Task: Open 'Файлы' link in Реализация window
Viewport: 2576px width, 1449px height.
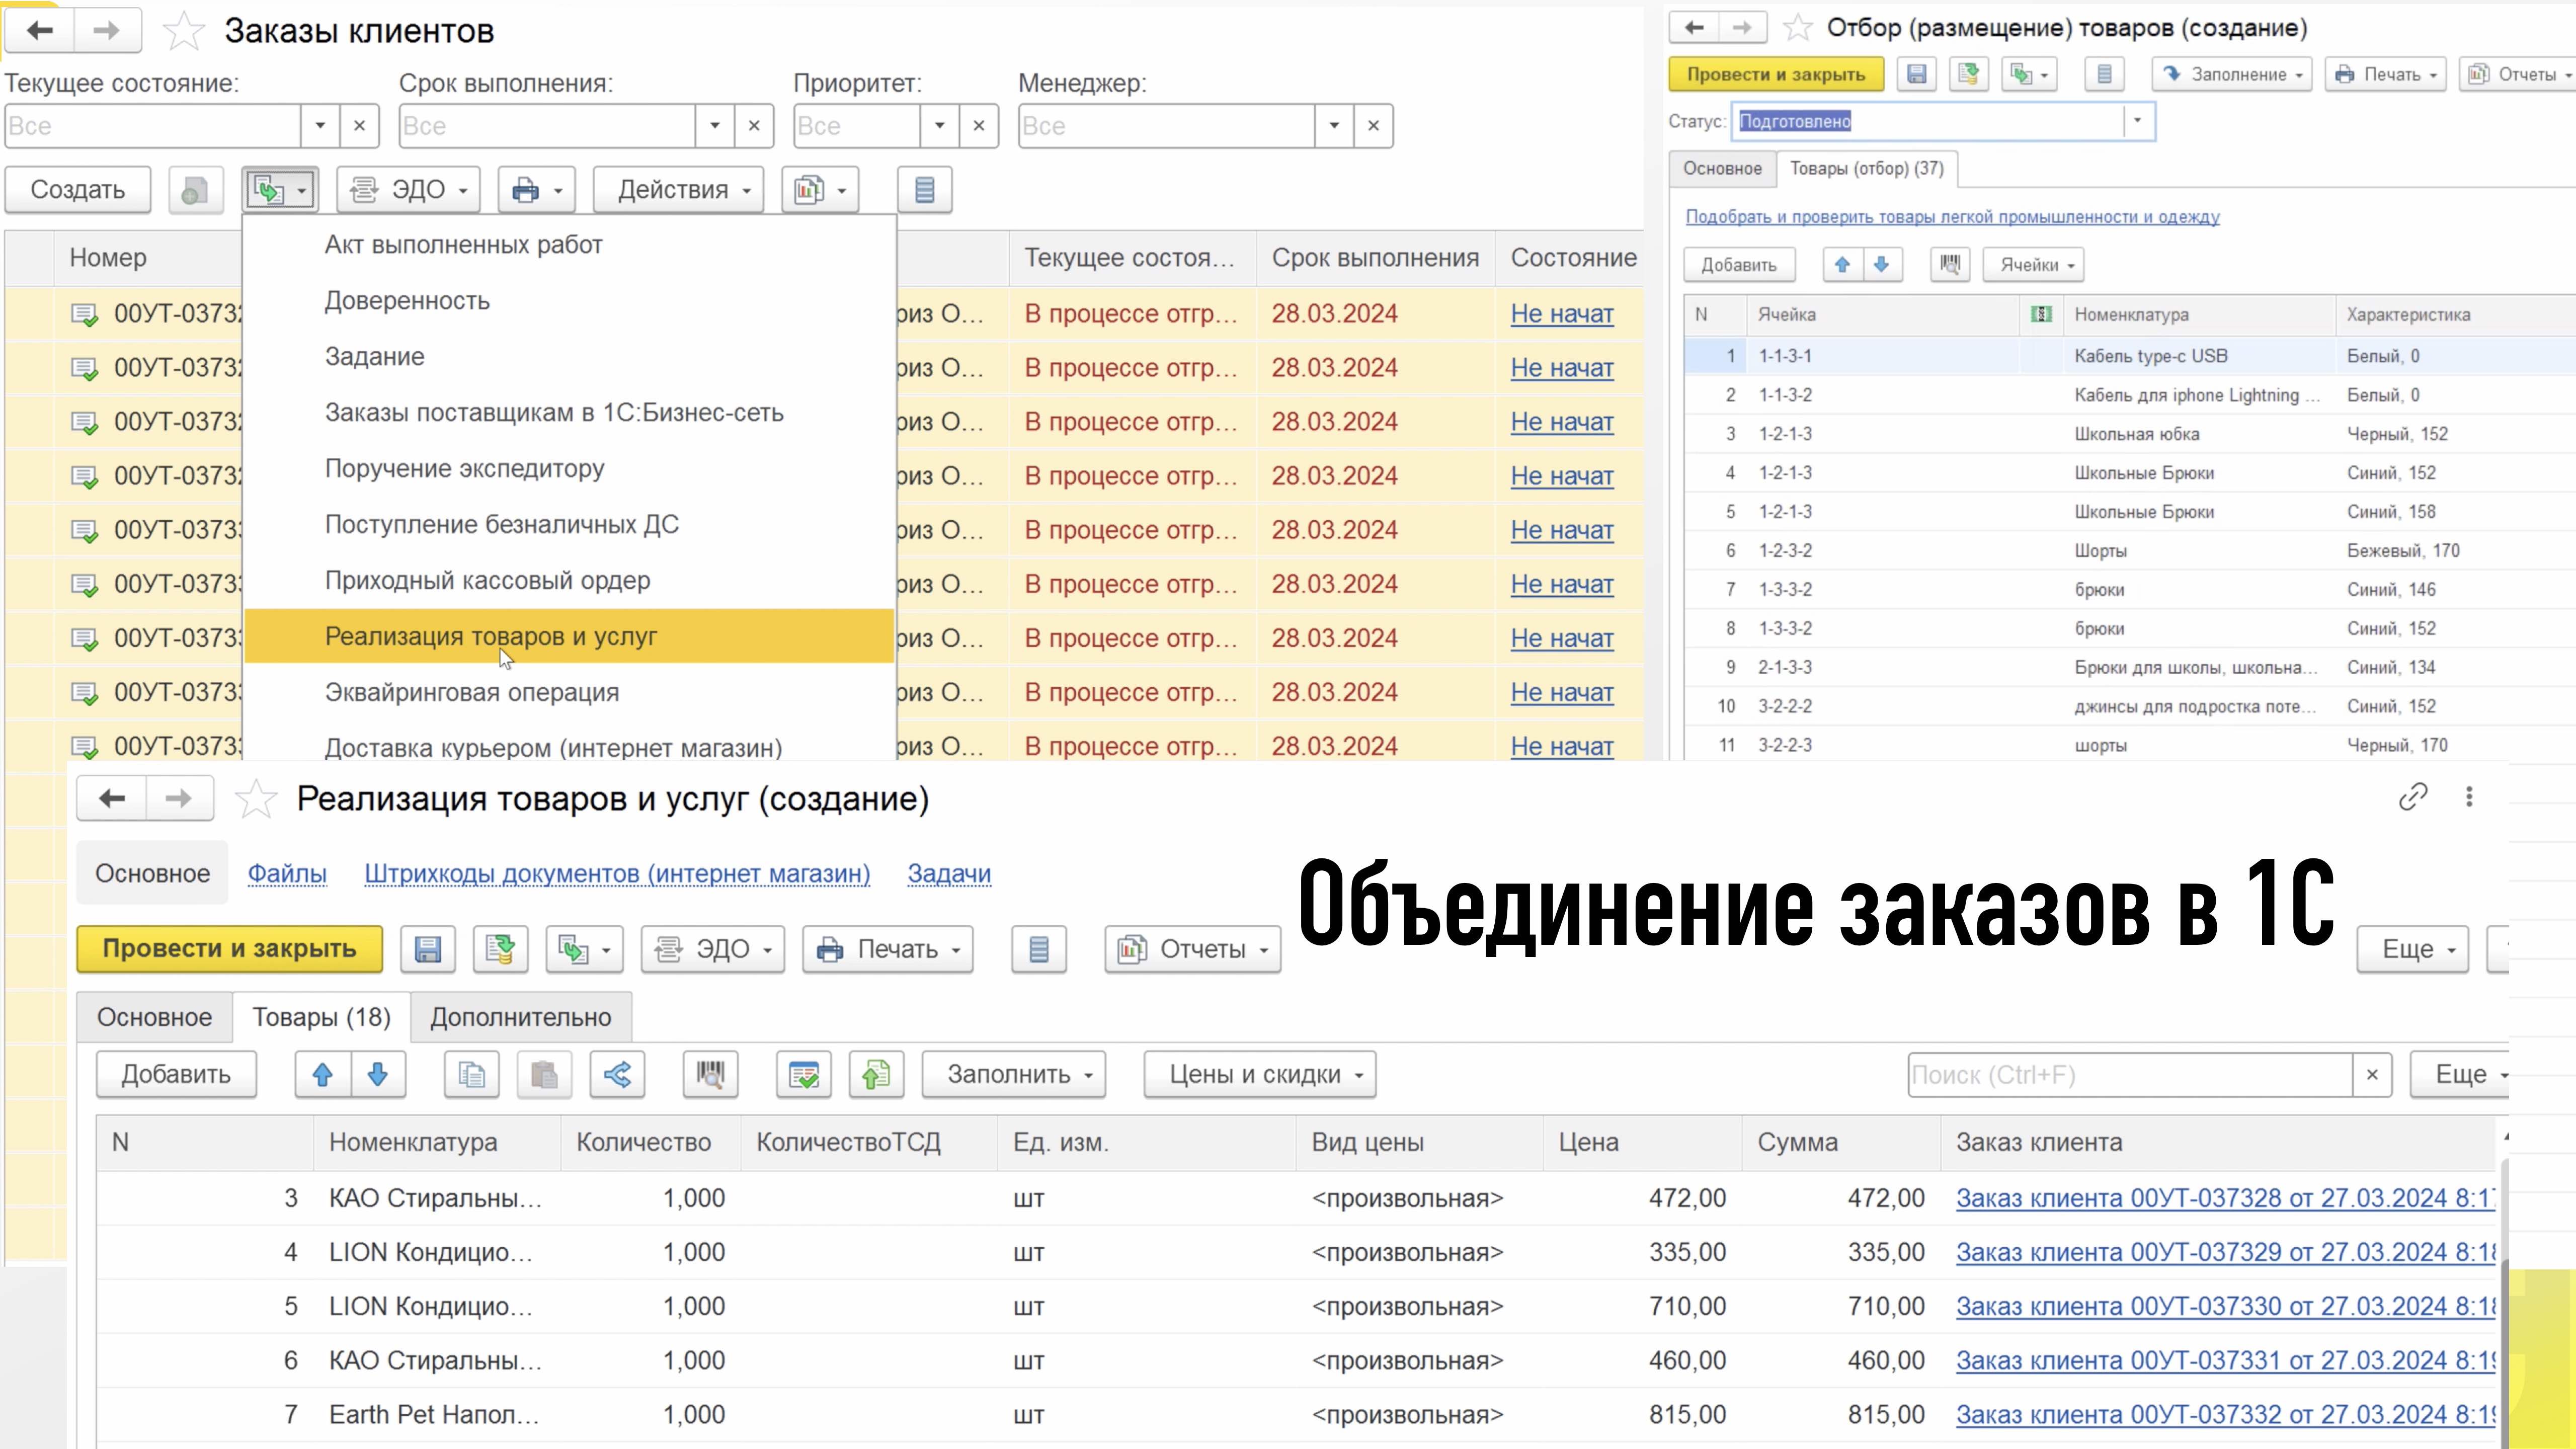Action: (x=287, y=873)
